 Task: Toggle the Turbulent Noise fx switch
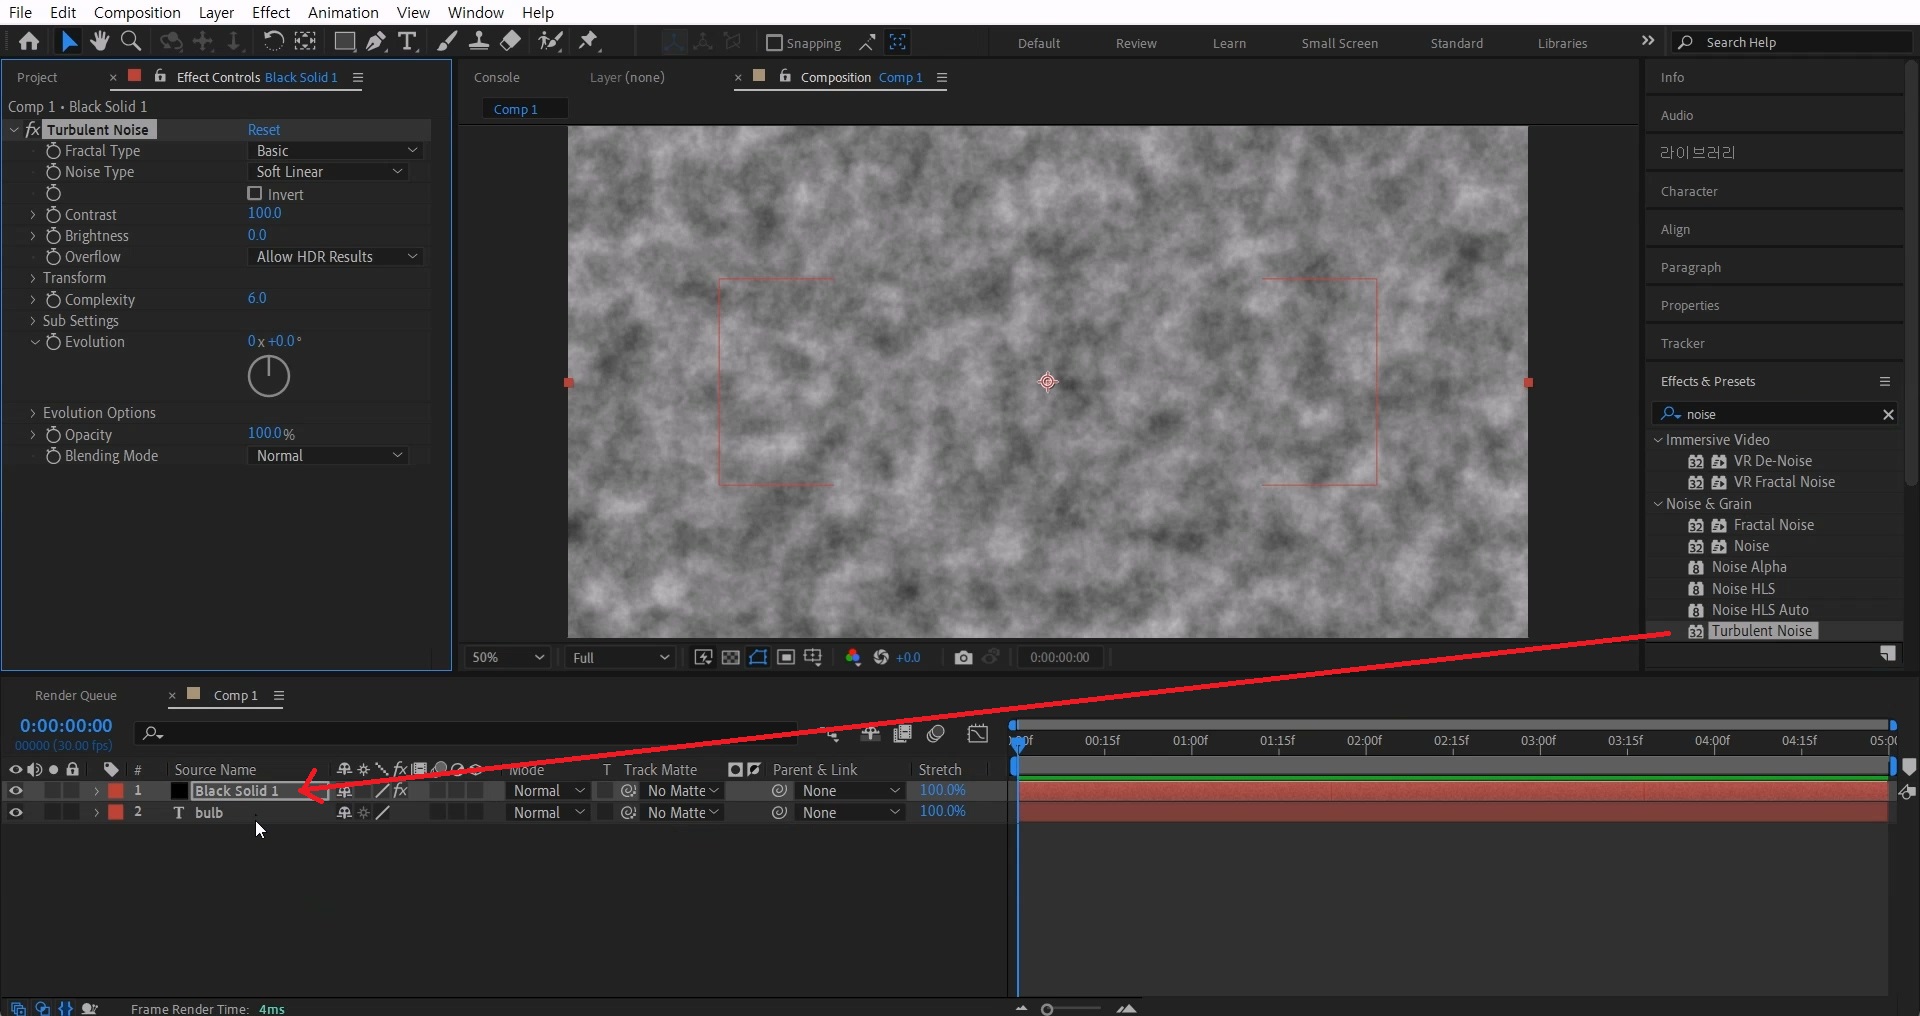[33, 130]
